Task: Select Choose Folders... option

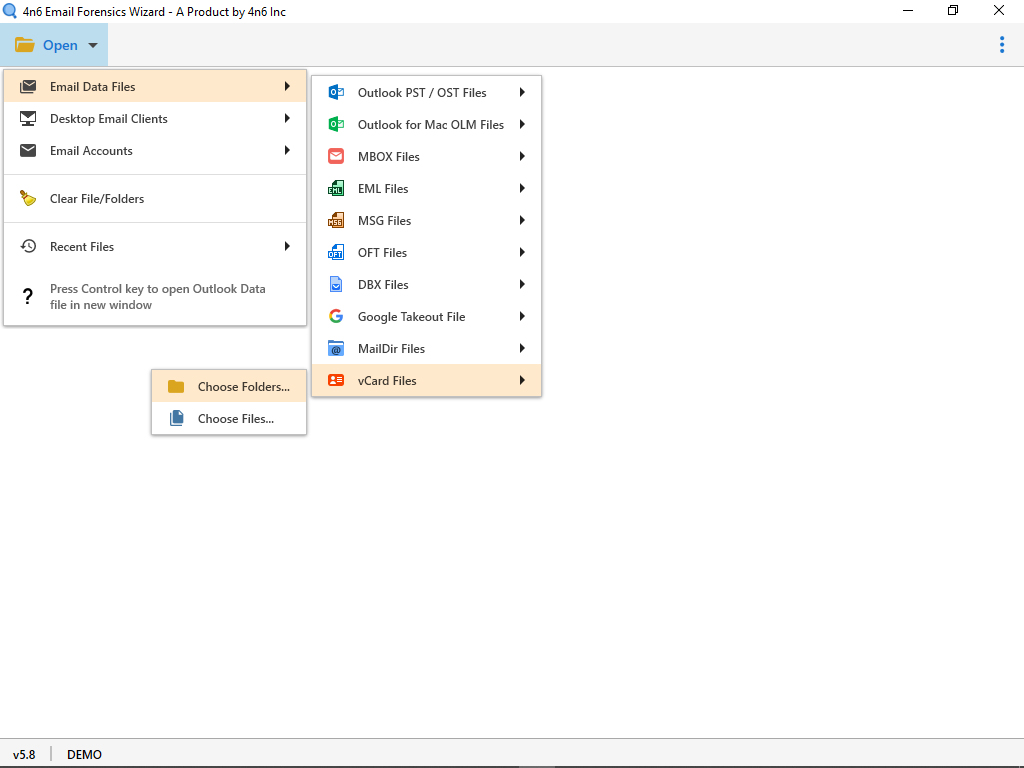Action: pyautogui.click(x=229, y=387)
